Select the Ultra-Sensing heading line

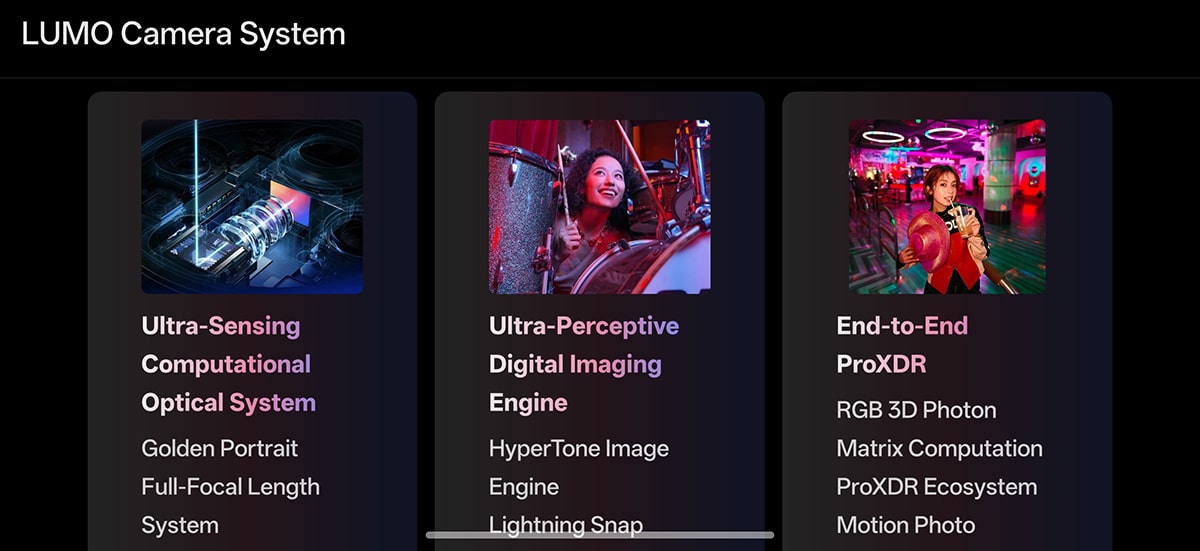click(221, 326)
